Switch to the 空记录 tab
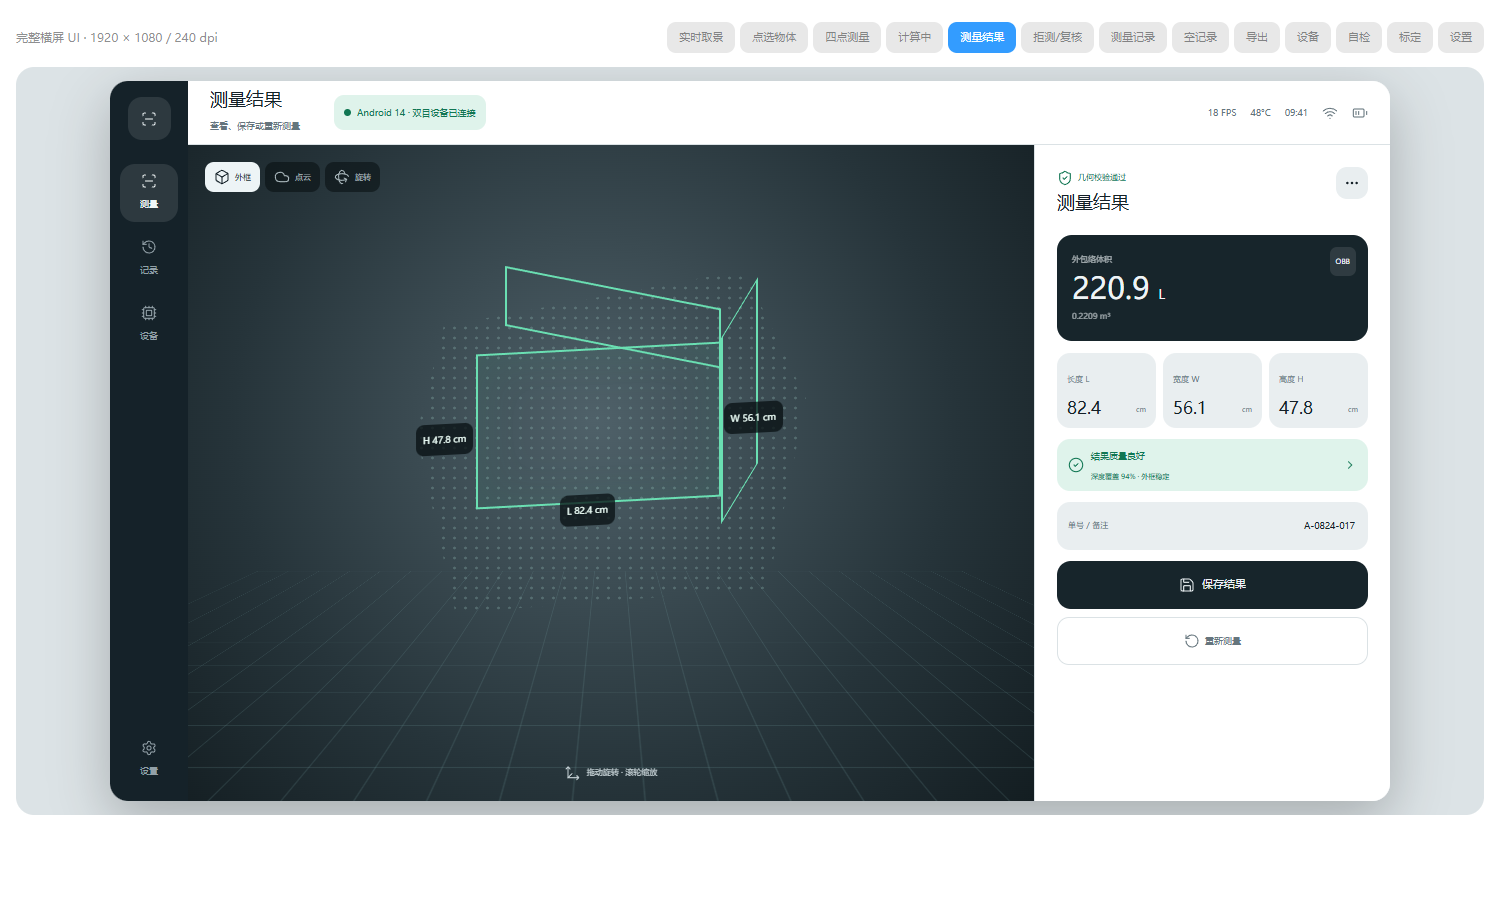 (1200, 37)
